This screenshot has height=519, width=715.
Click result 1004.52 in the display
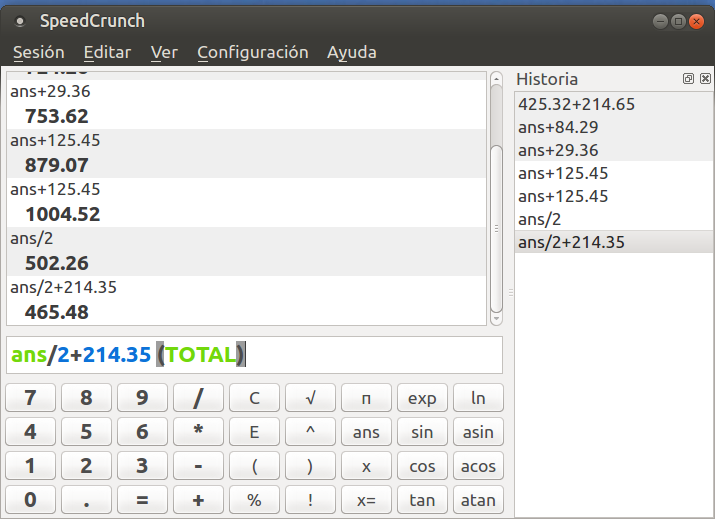[x=62, y=214]
